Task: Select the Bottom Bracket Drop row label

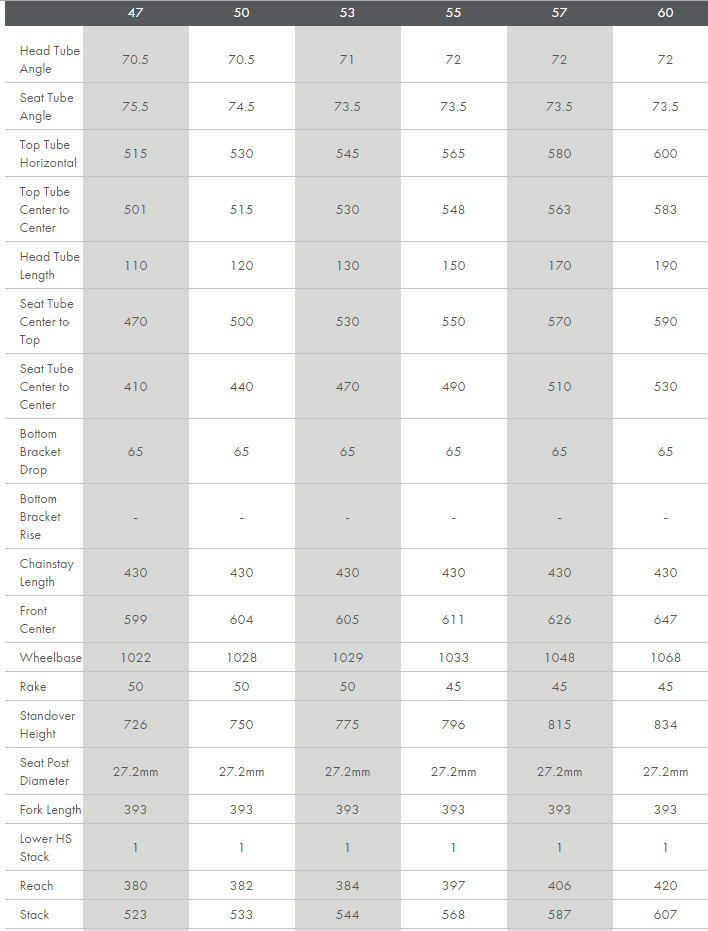Action: [x=40, y=452]
